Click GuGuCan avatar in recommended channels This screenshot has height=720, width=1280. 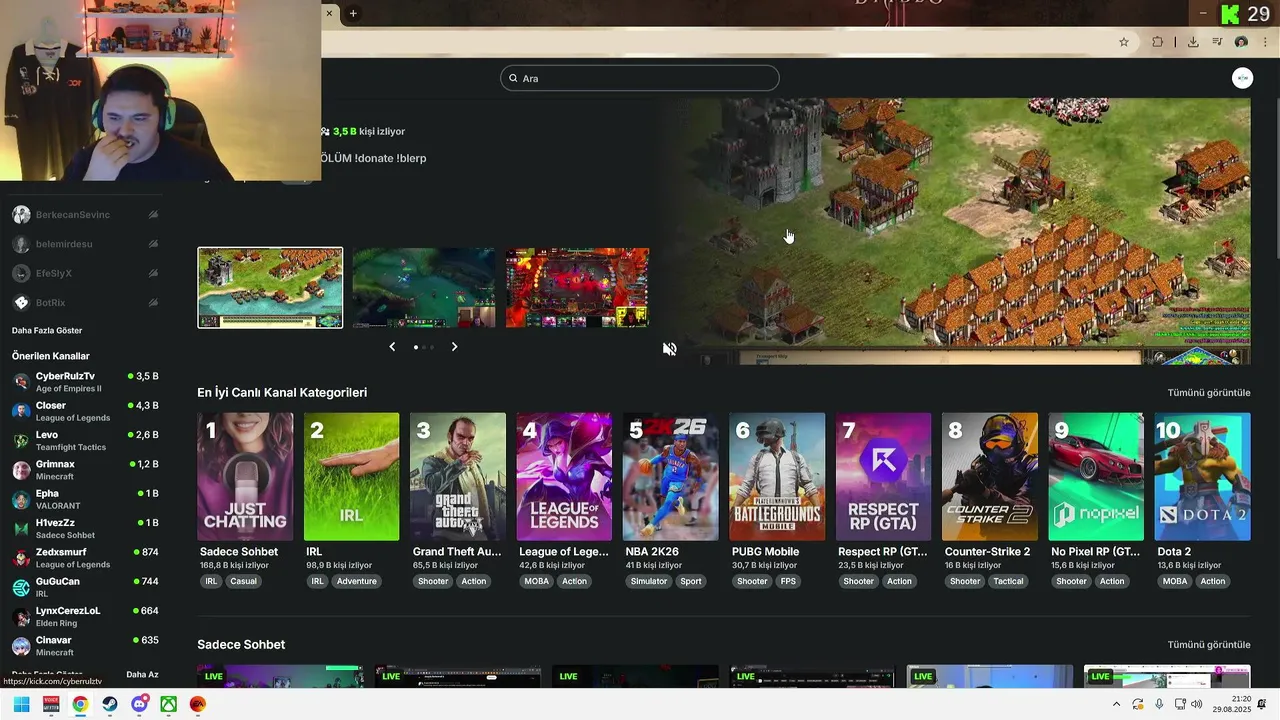pos(21,587)
